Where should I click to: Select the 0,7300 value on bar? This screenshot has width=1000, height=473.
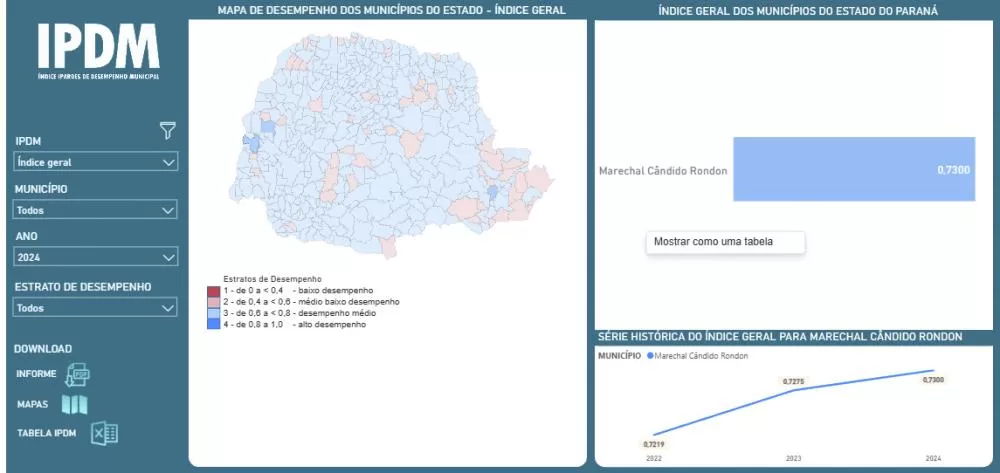pos(953,170)
